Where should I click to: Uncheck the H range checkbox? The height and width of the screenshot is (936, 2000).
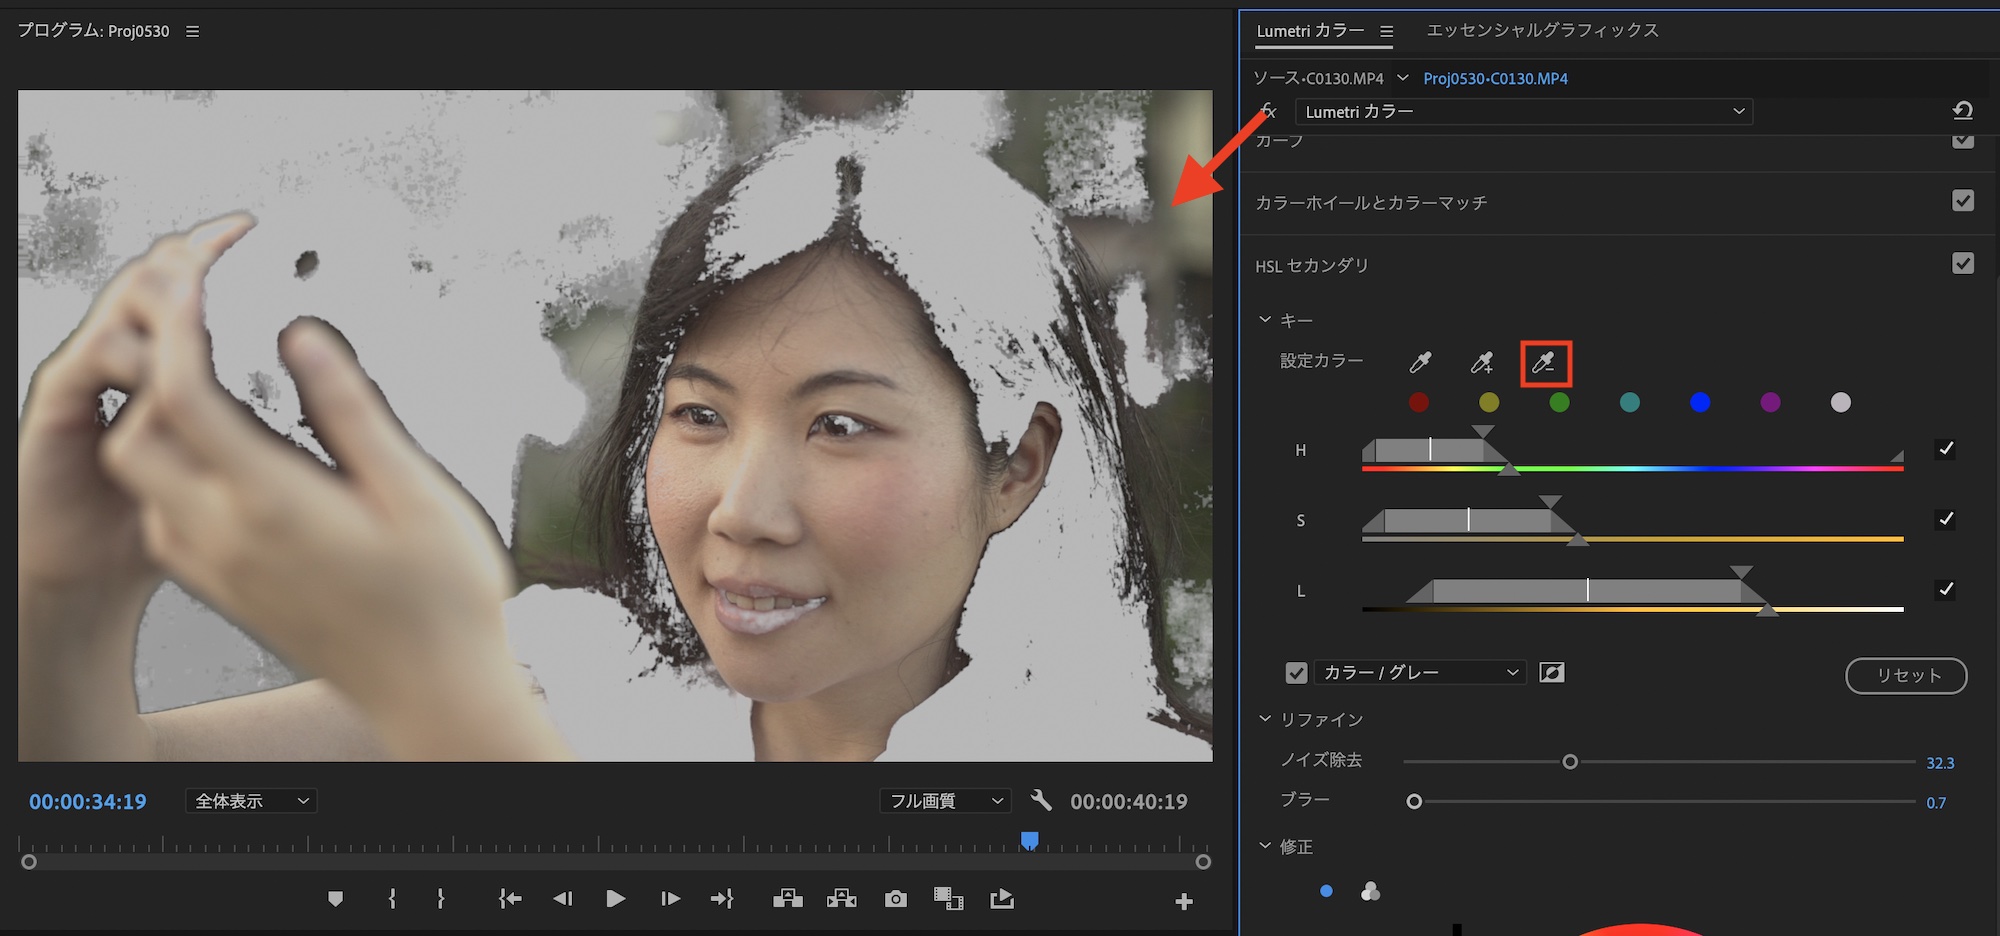click(1945, 449)
